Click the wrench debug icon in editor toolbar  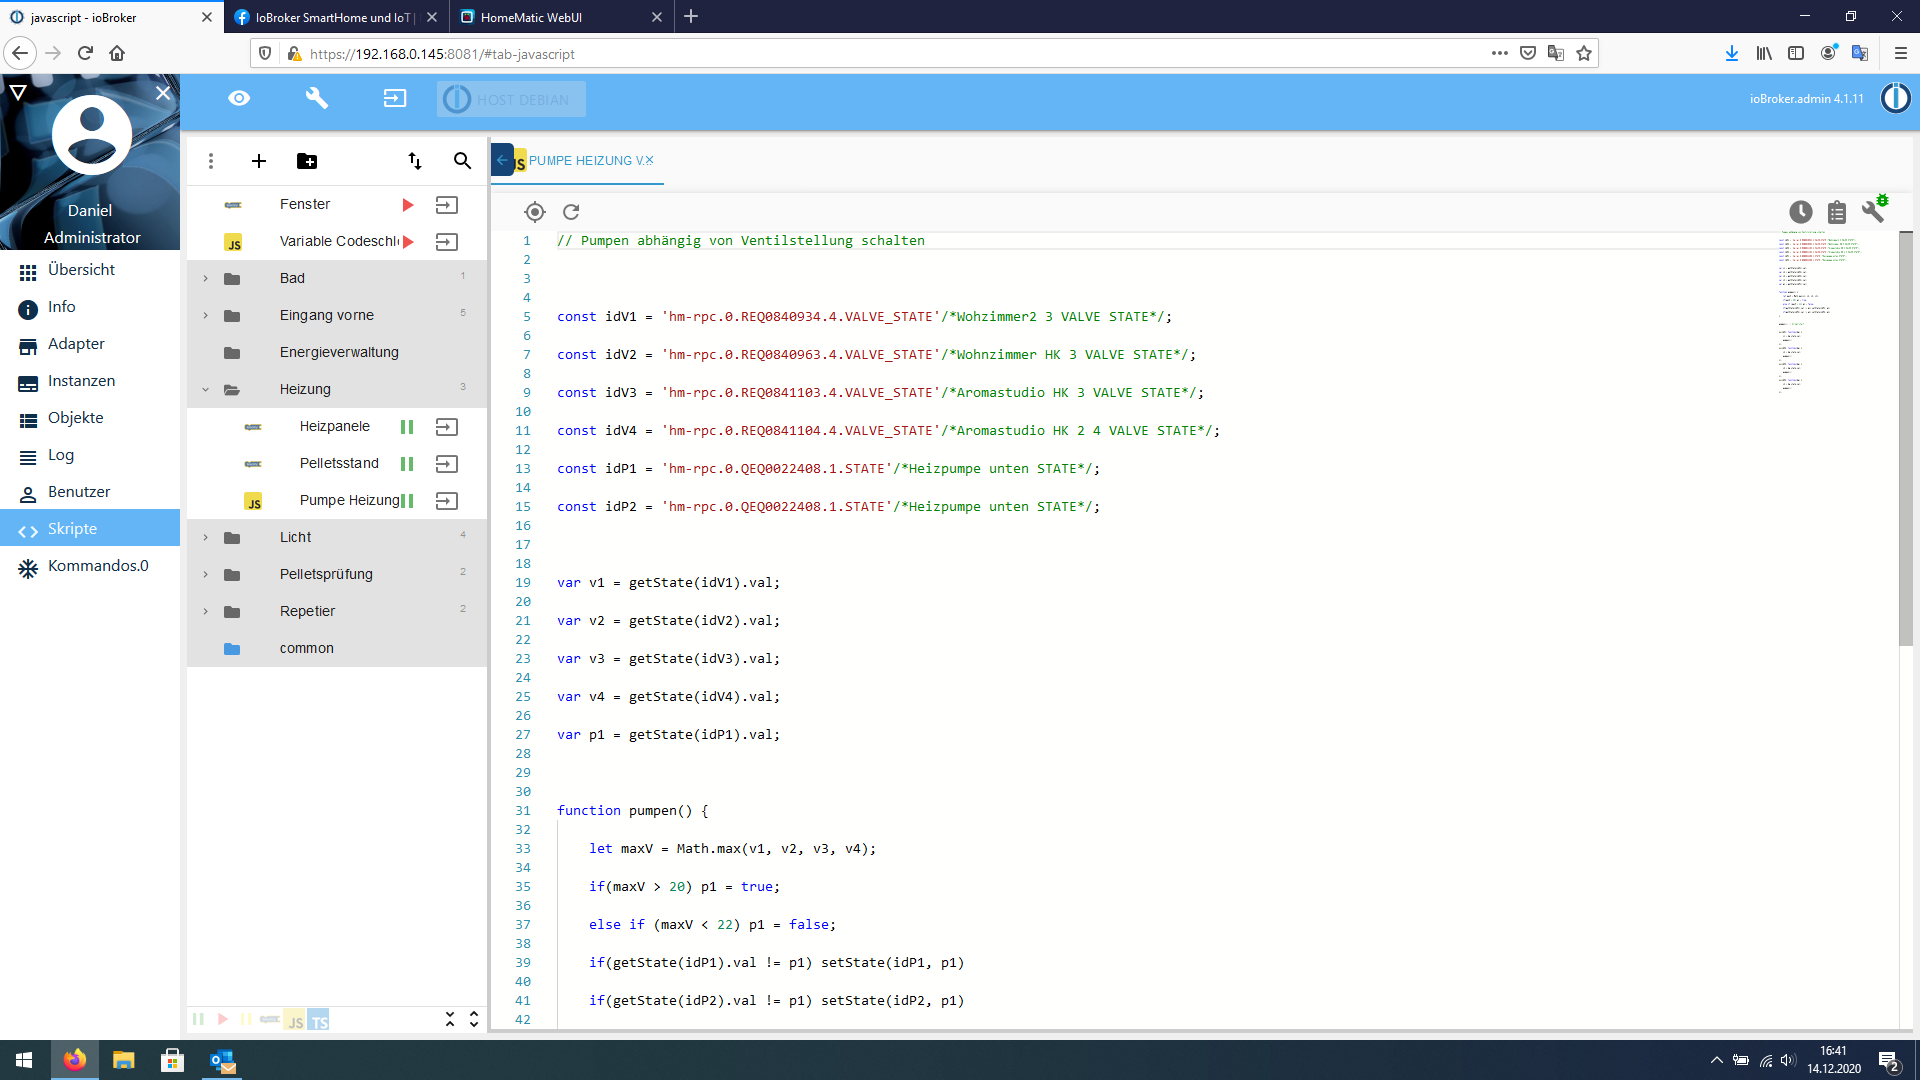[1873, 211]
